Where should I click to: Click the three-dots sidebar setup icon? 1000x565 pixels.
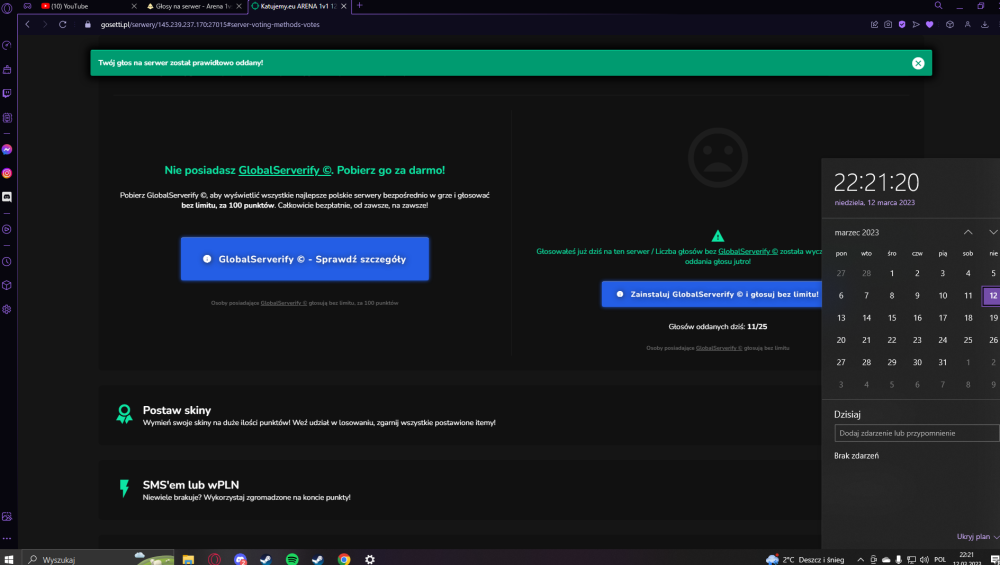(x=7, y=538)
